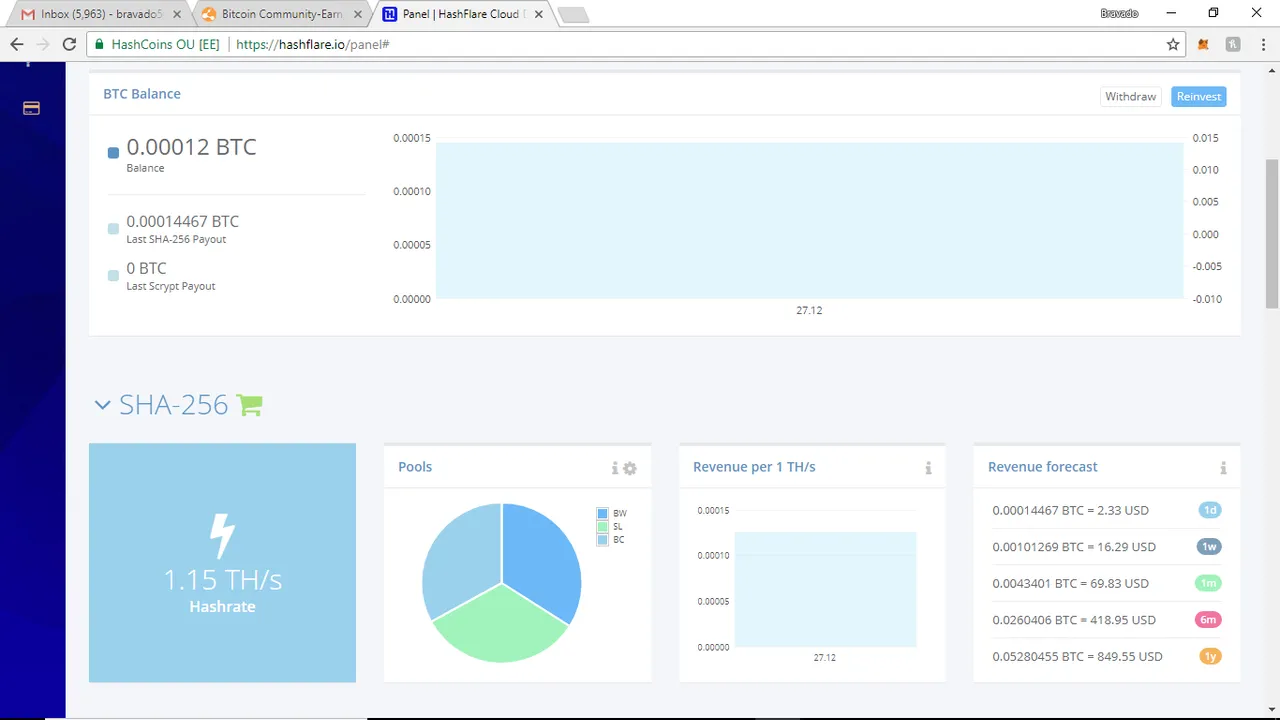Bookmark this page with the star icon
The height and width of the screenshot is (720, 1280).
(x=1173, y=44)
